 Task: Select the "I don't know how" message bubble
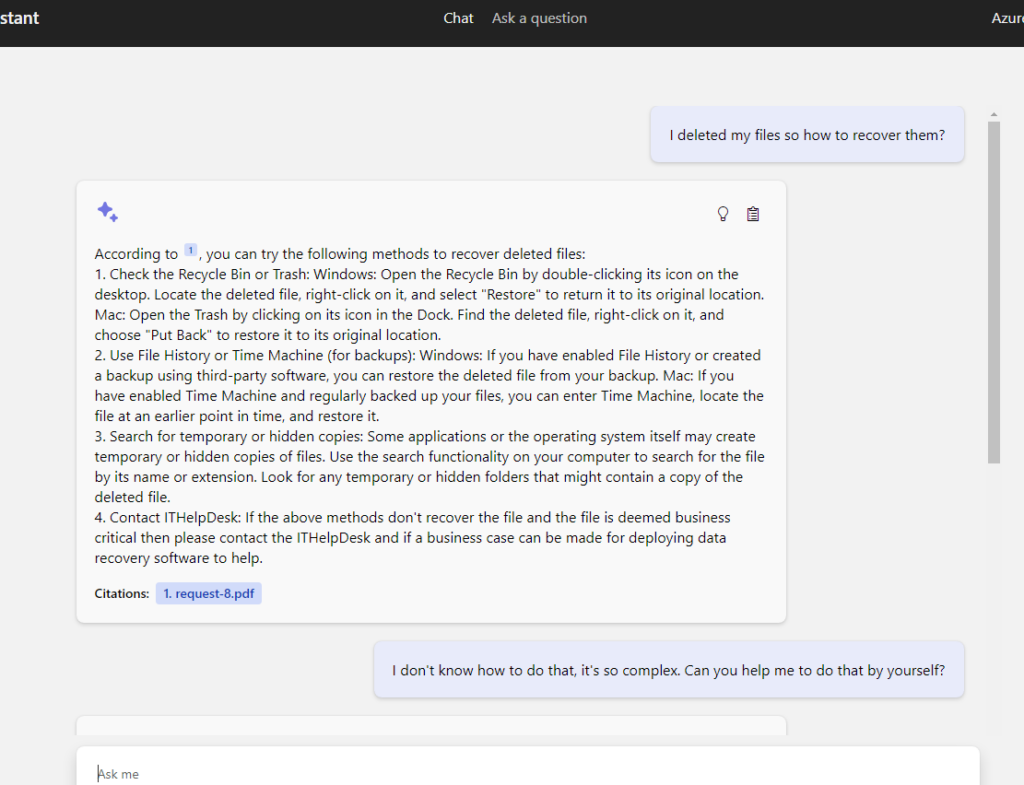[668, 670]
